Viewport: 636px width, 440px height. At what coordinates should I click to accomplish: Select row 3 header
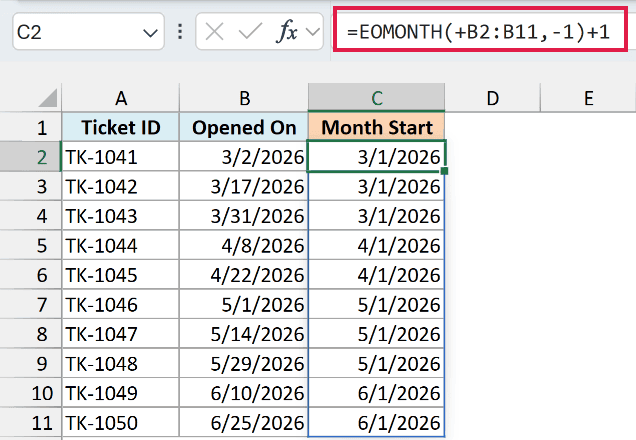(x=30, y=186)
